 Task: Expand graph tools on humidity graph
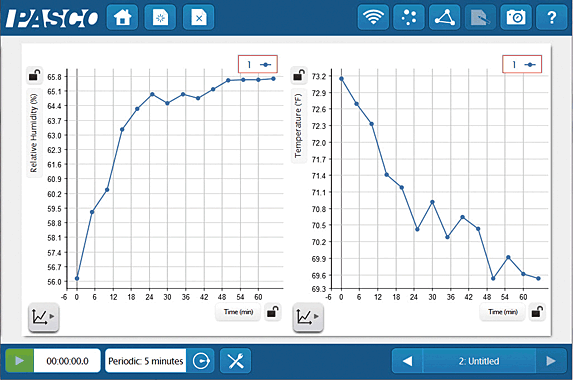tap(43, 317)
